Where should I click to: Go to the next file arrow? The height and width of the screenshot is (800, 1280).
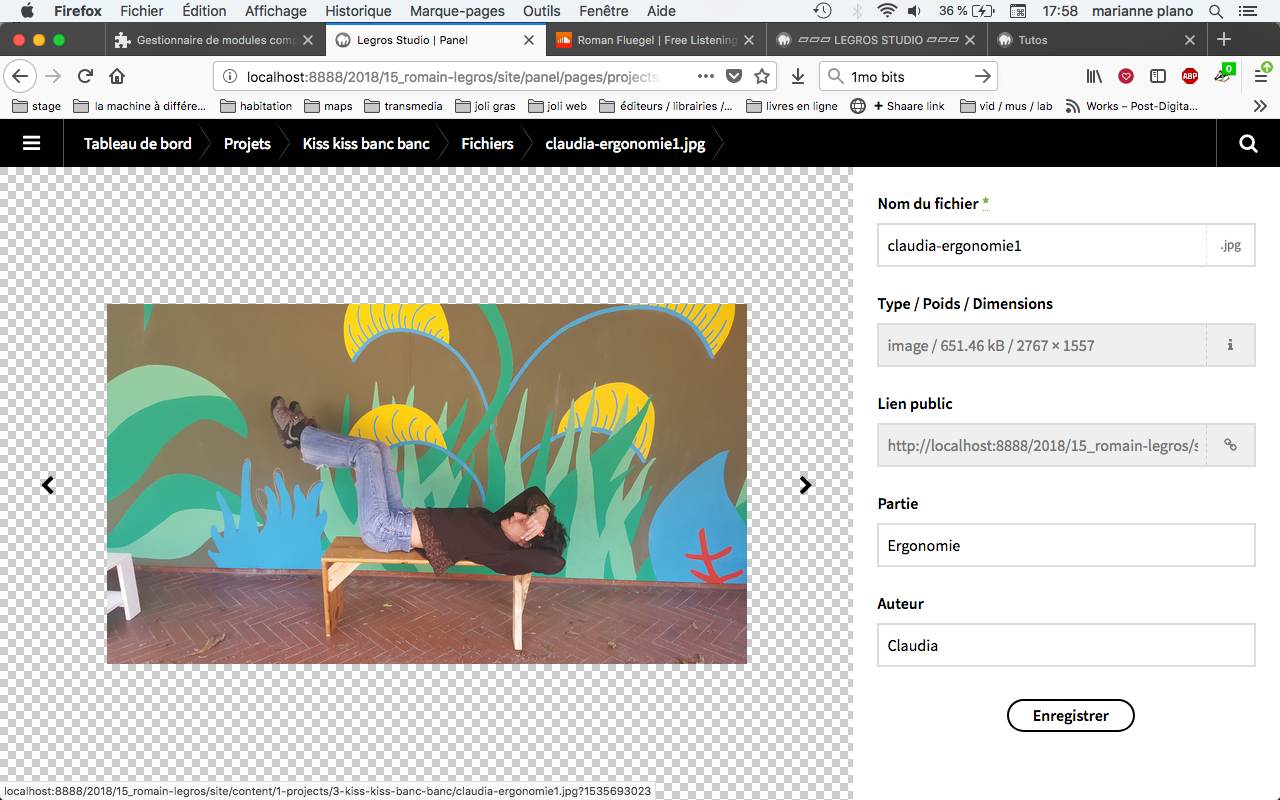pos(805,485)
